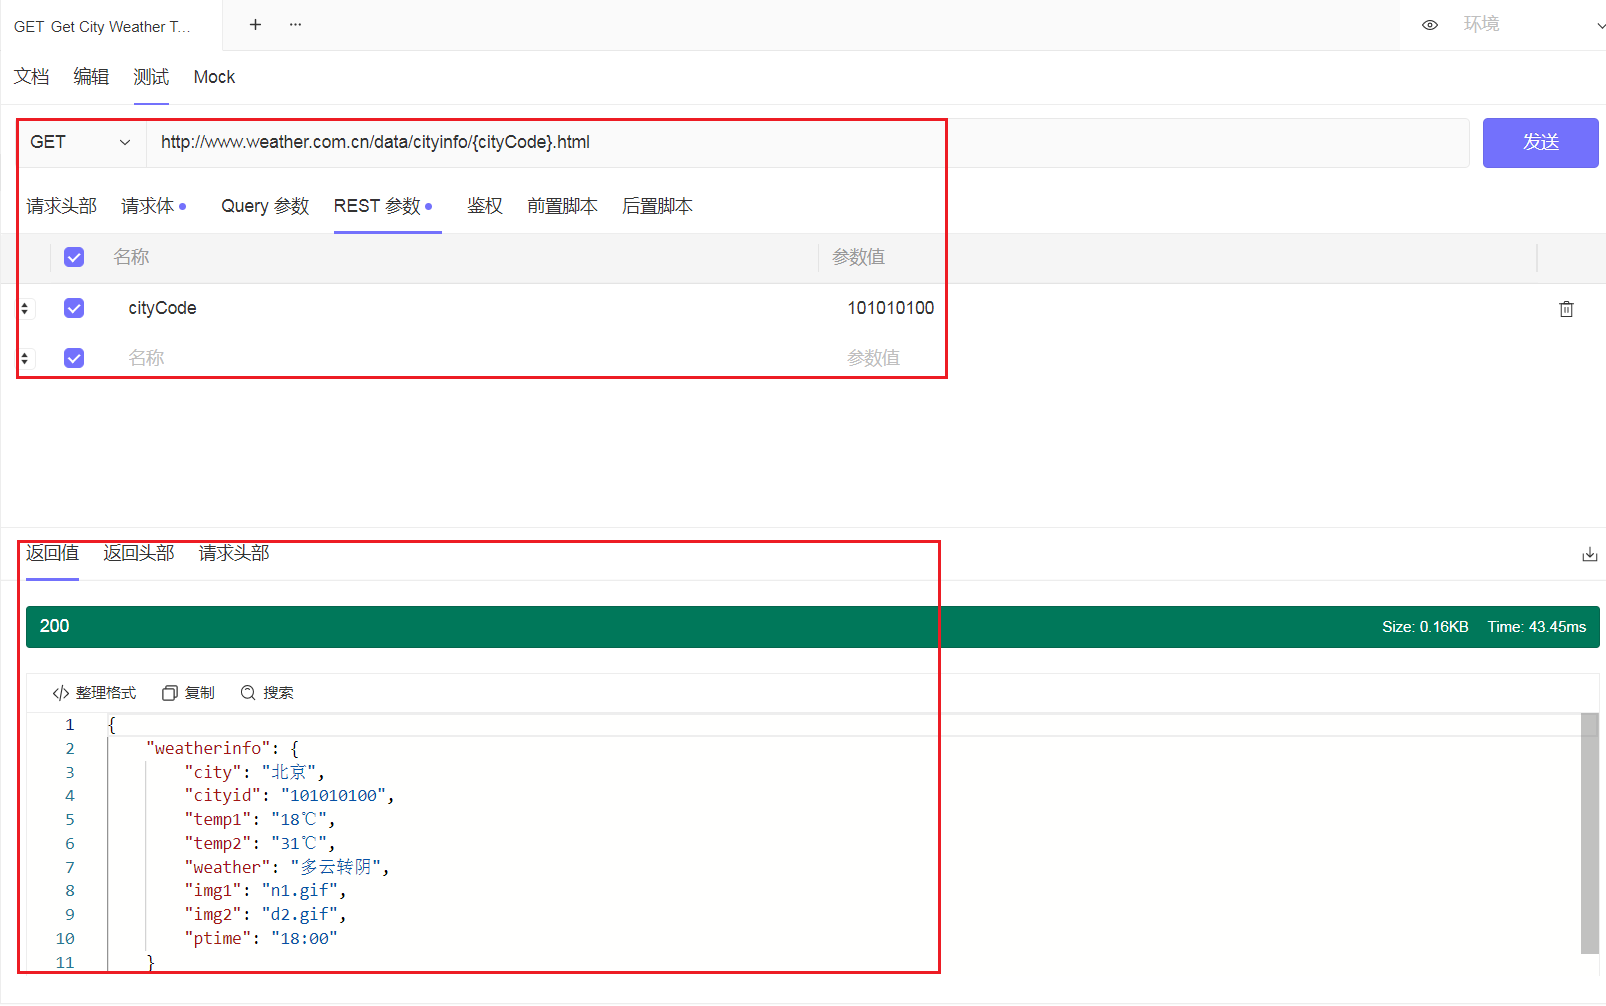Click the 整理格式 format button
This screenshot has width=1606, height=1006.
point(94,693)
